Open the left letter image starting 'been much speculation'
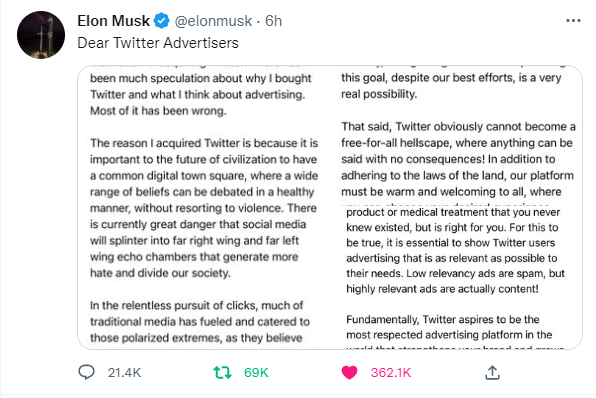The width and height of the screenshot is (596, 398). click(204, 207)
